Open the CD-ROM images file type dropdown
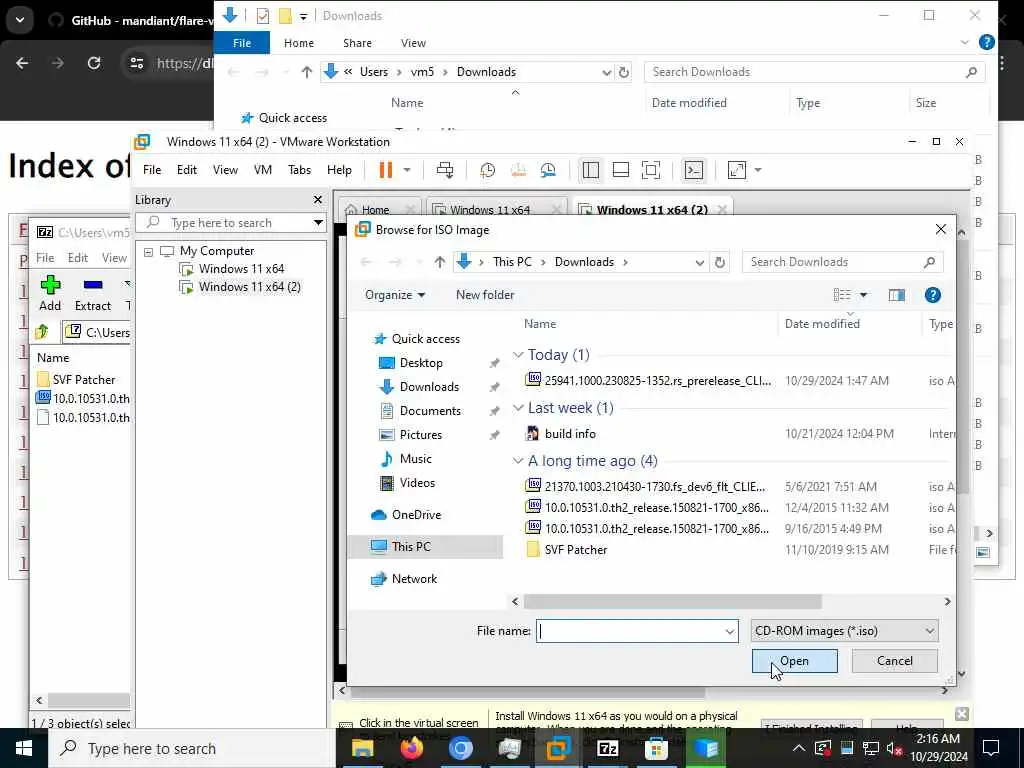 [844, 631]
